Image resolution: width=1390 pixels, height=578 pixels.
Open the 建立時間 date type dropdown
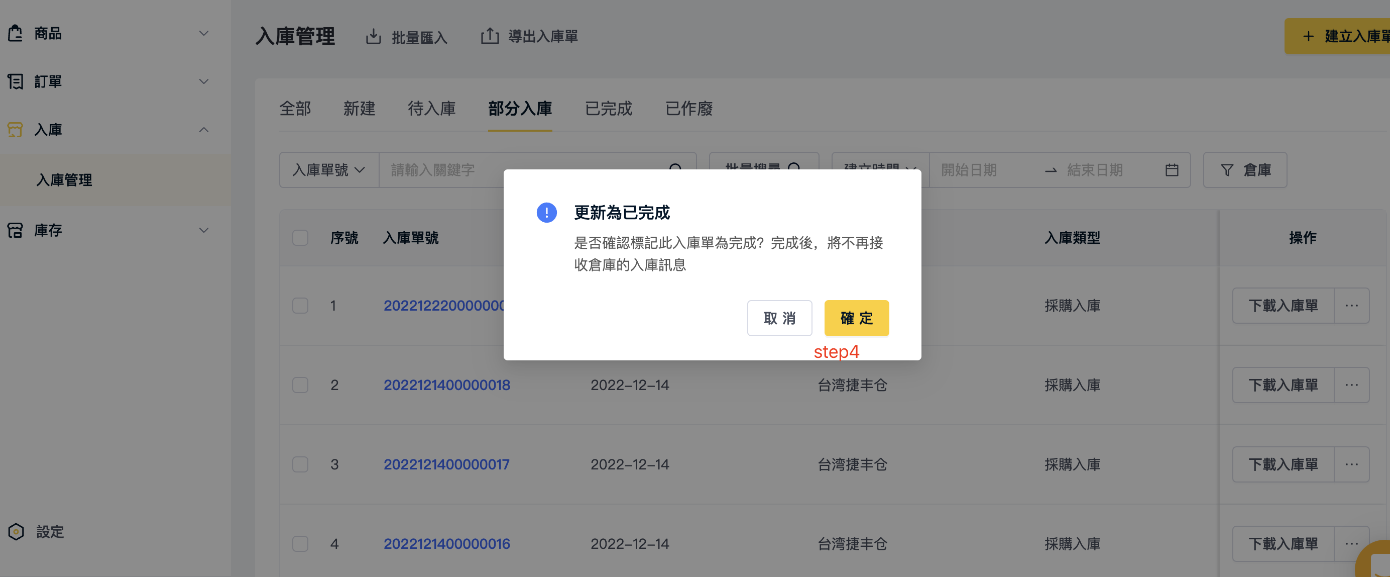[880, 170]
